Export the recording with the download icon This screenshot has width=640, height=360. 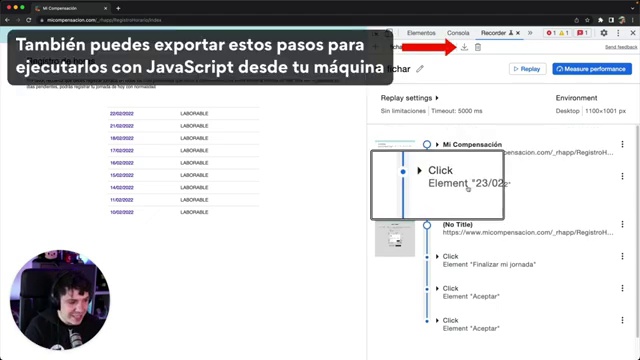464,47
